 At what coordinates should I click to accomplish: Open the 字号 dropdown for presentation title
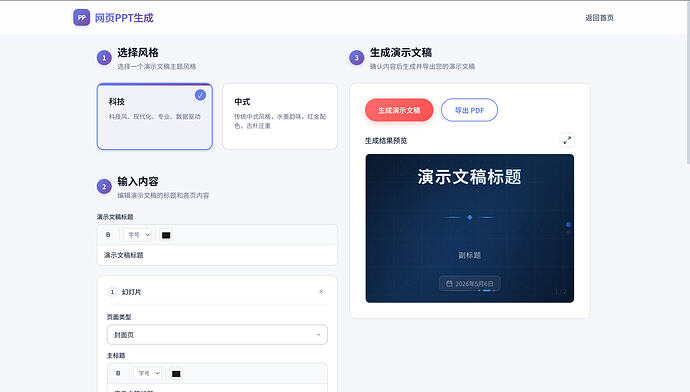coord(138,235)
